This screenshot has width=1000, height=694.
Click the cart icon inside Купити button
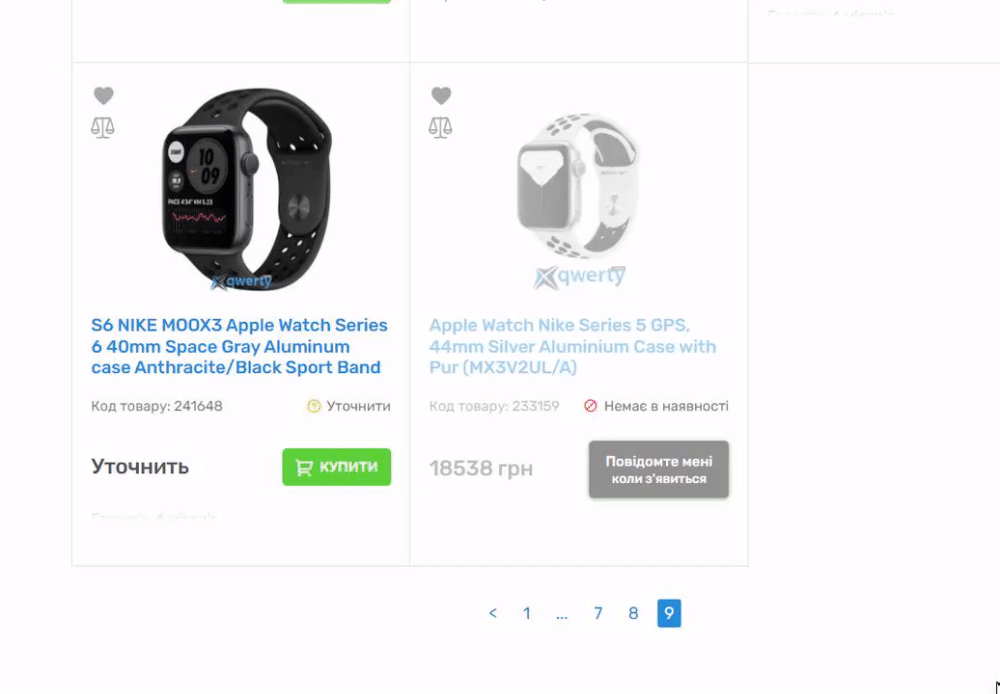click(304, 468)
